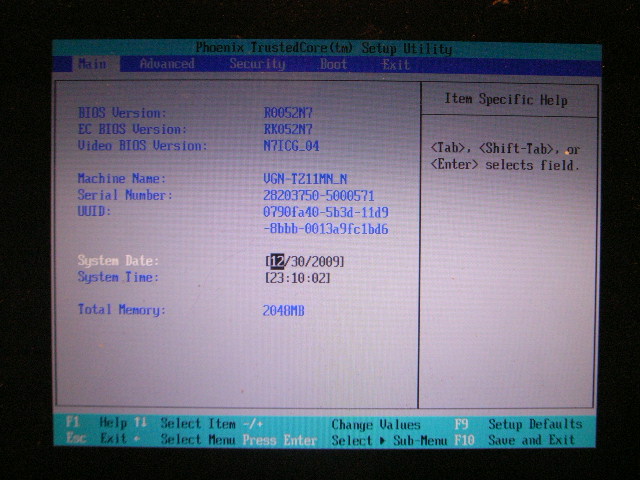640x480 pixels.
Task: Select the System Date label
Action: click(x=118, y=261)
